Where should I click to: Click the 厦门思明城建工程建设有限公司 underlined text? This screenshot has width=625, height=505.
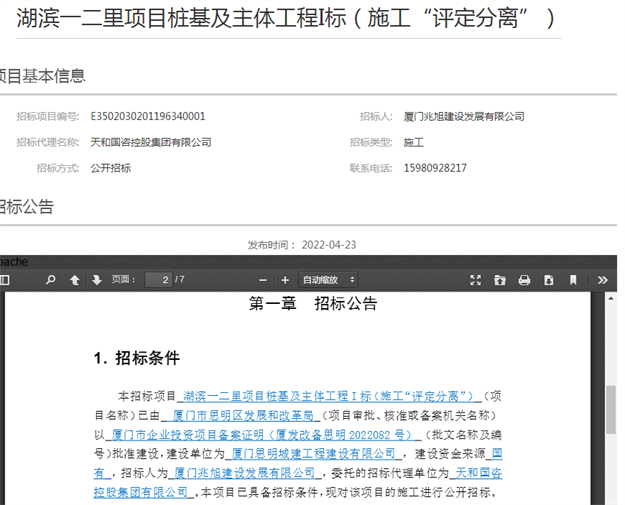pyautogui.click(x=313, y=454)
